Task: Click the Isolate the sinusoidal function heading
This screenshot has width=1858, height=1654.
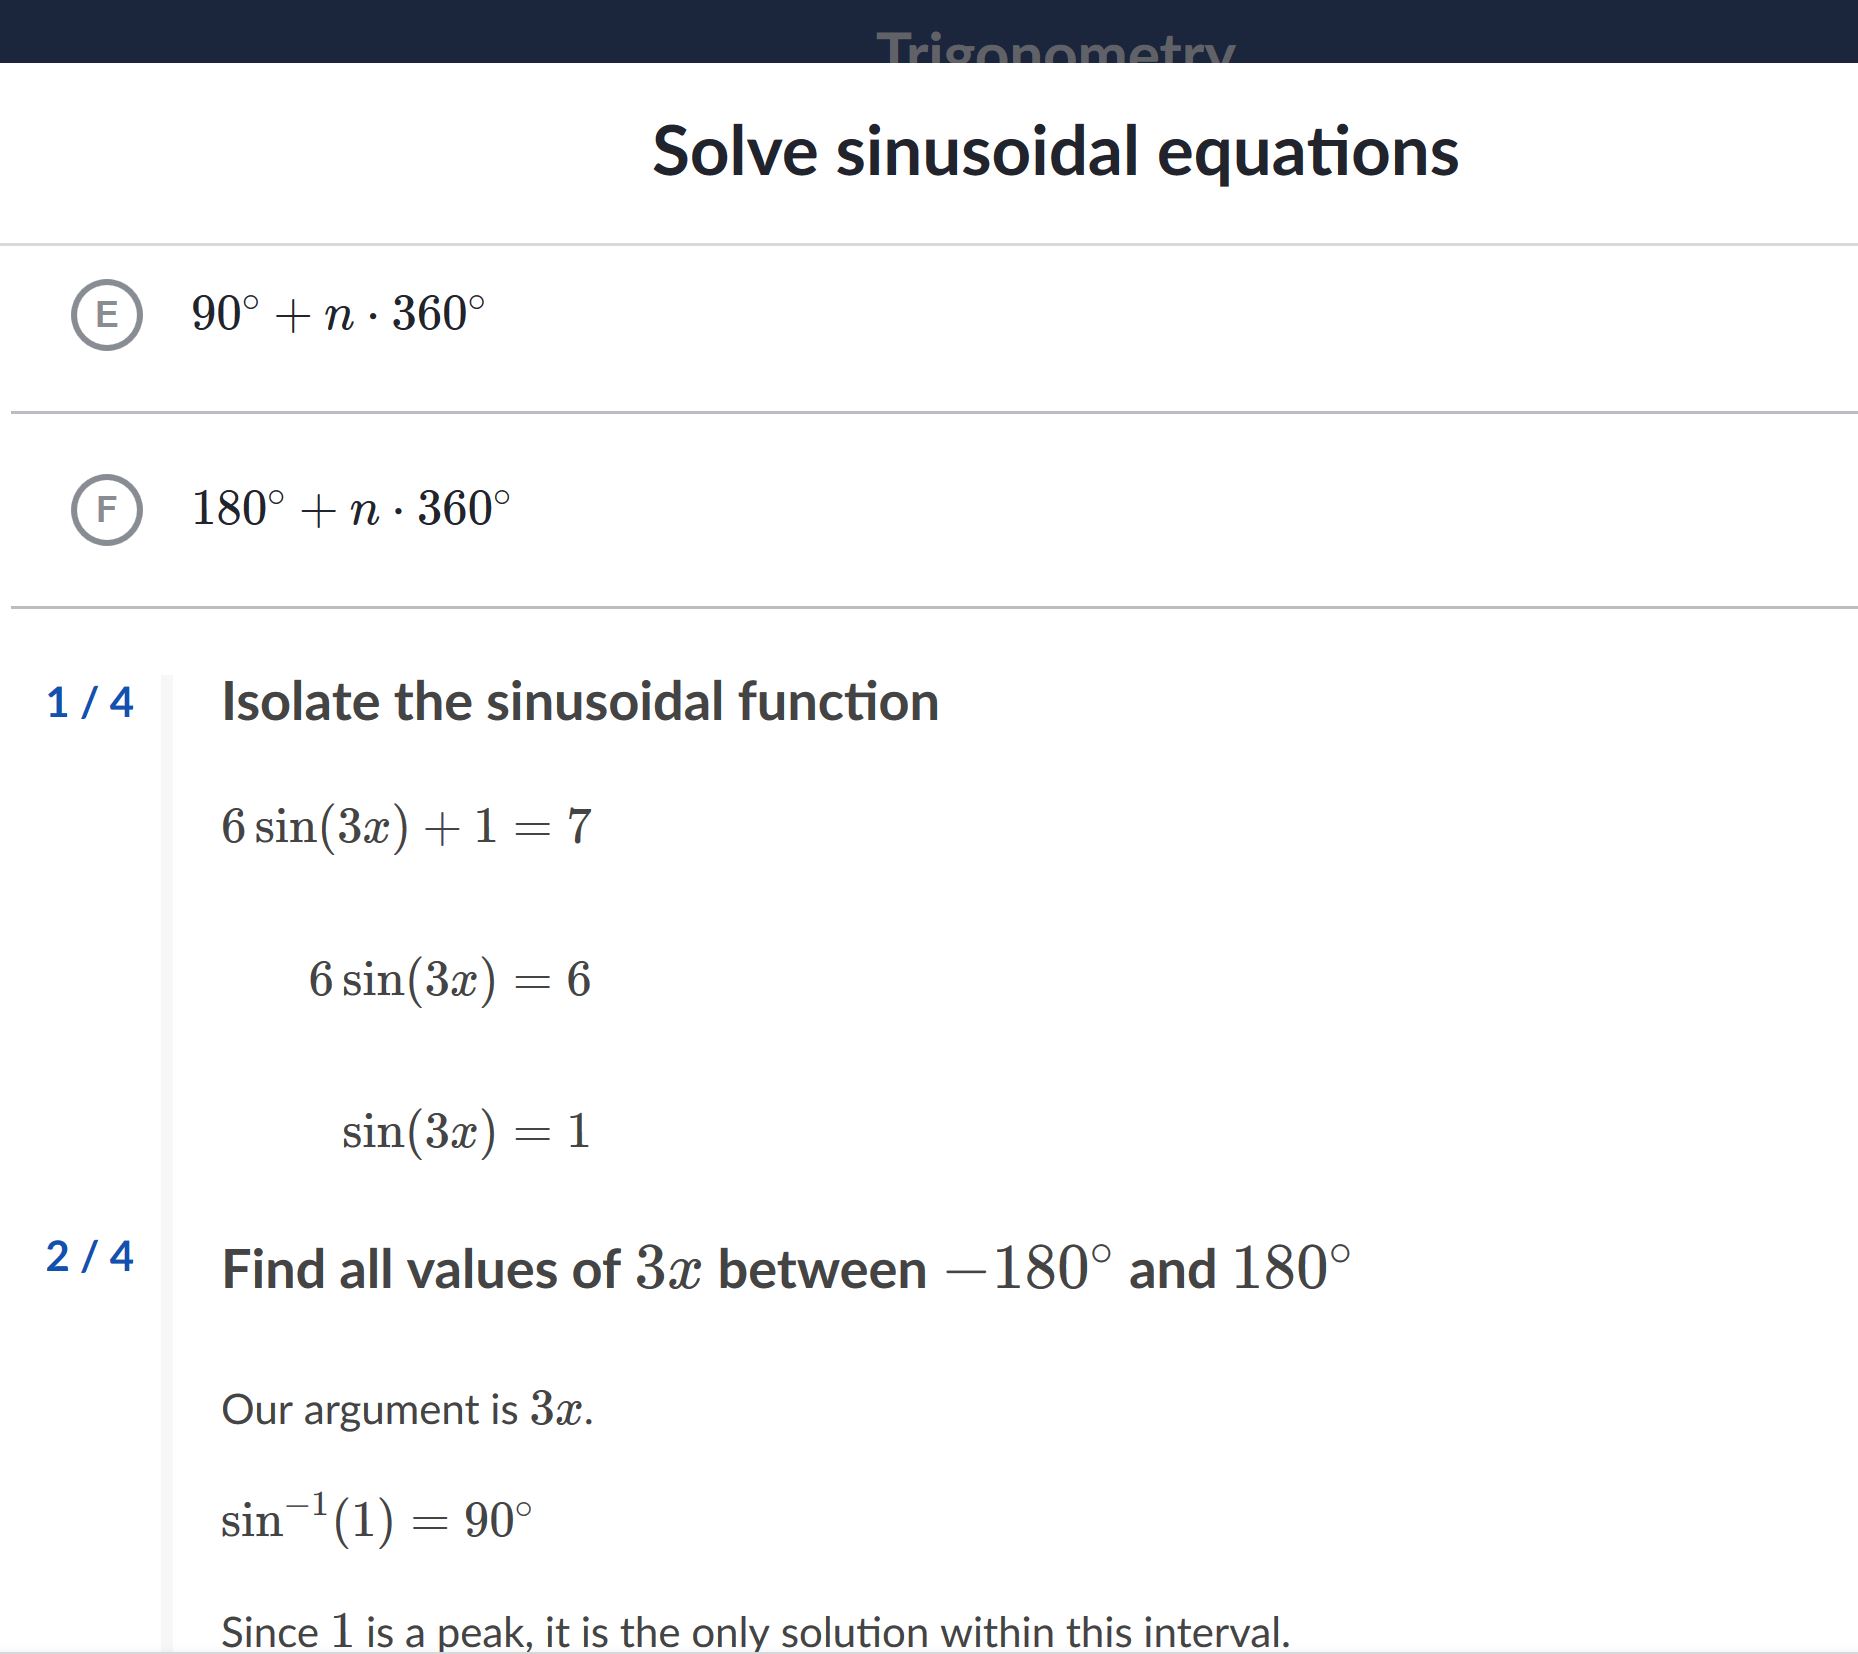Action: click(x=580, y=702)
